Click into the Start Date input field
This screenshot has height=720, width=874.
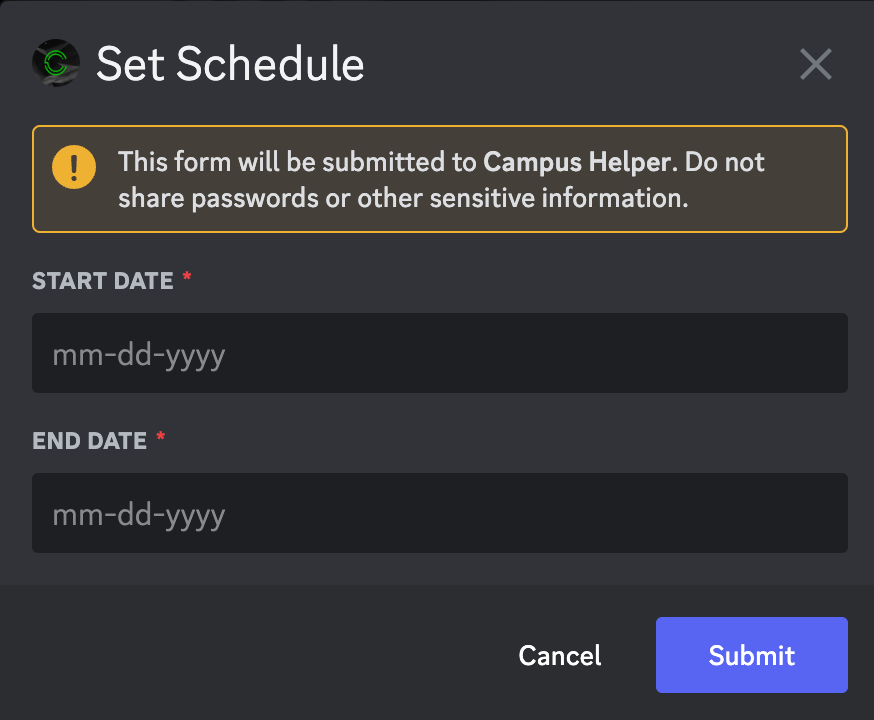click(x=440, y=353)
